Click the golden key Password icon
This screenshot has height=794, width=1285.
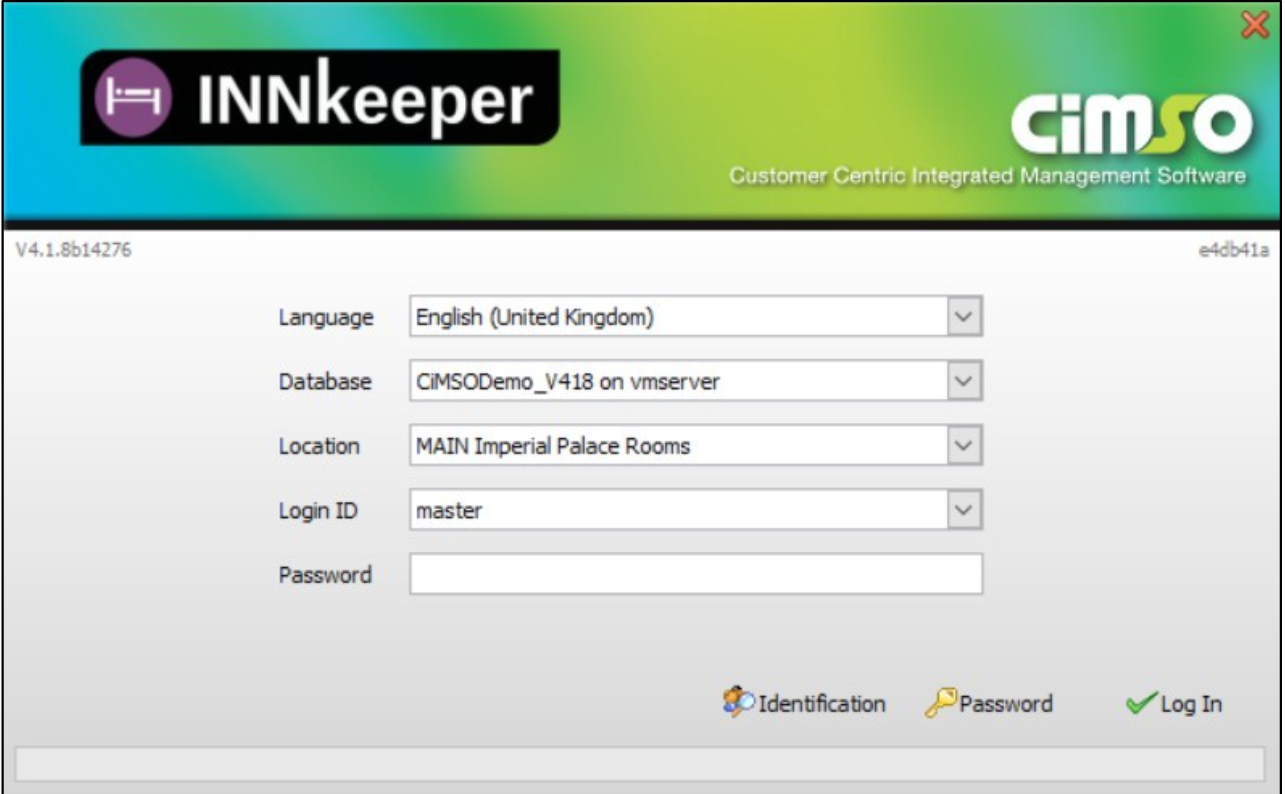click(941, 703)
